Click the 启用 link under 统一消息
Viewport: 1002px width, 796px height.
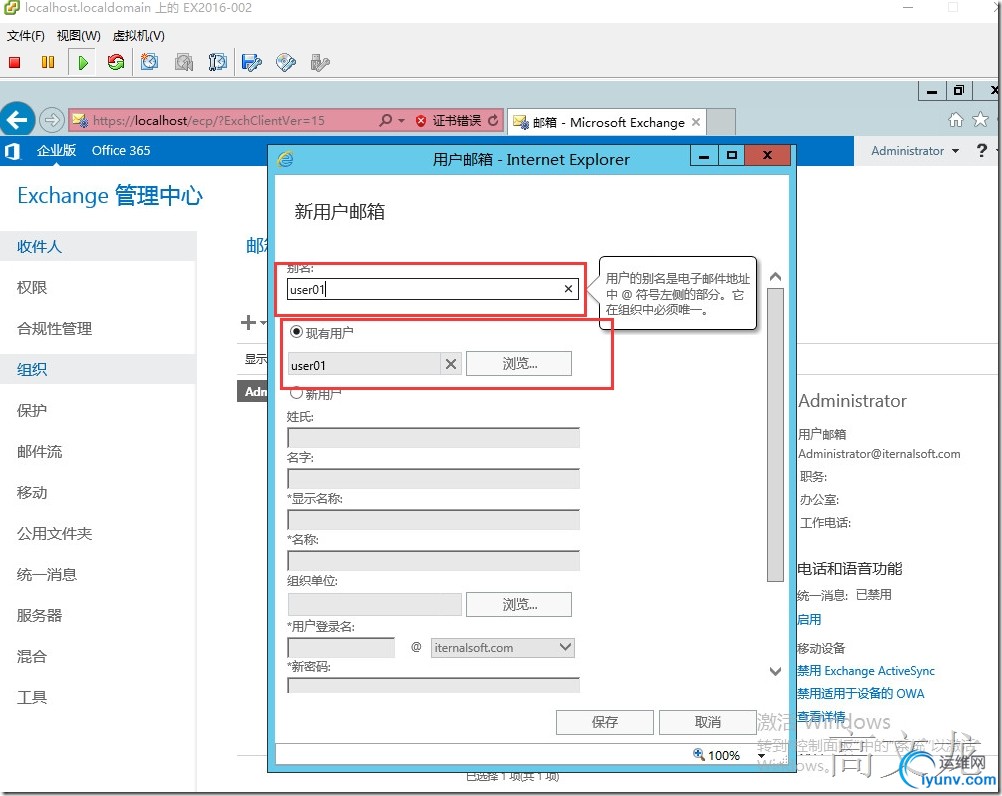[x=809, y=619]
